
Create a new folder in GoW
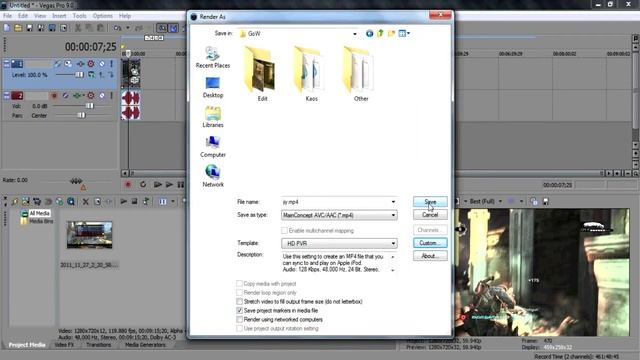[391, 33]
